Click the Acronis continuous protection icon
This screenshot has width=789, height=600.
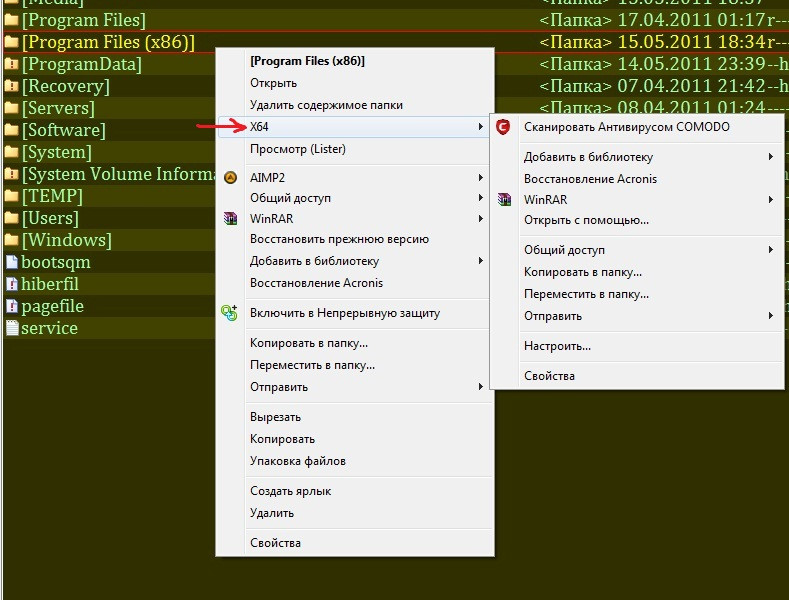(229, 313)
